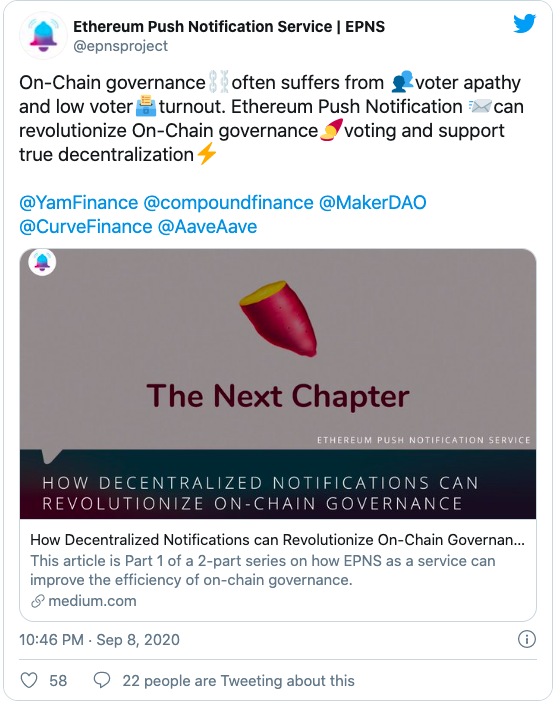This screenshot has height=705, width=558.
Task: Open the @compoundfinance mention
Action: (228, 203)
